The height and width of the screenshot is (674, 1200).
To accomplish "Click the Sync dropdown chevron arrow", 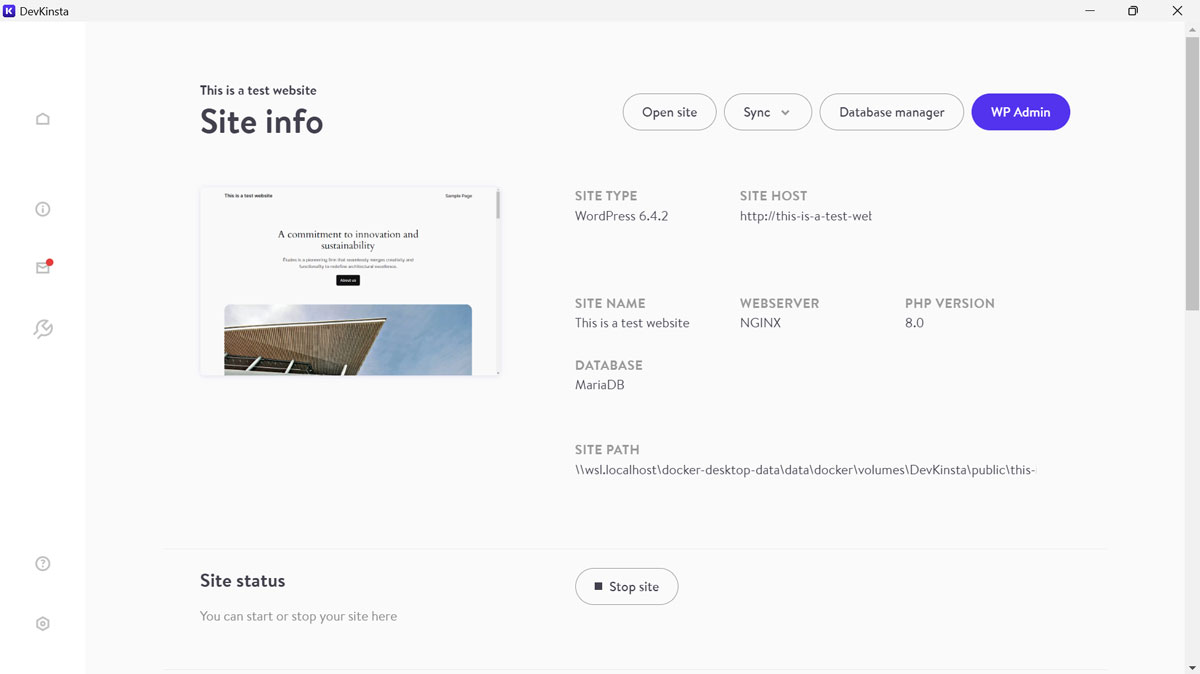I will click(x=785, y=113).
